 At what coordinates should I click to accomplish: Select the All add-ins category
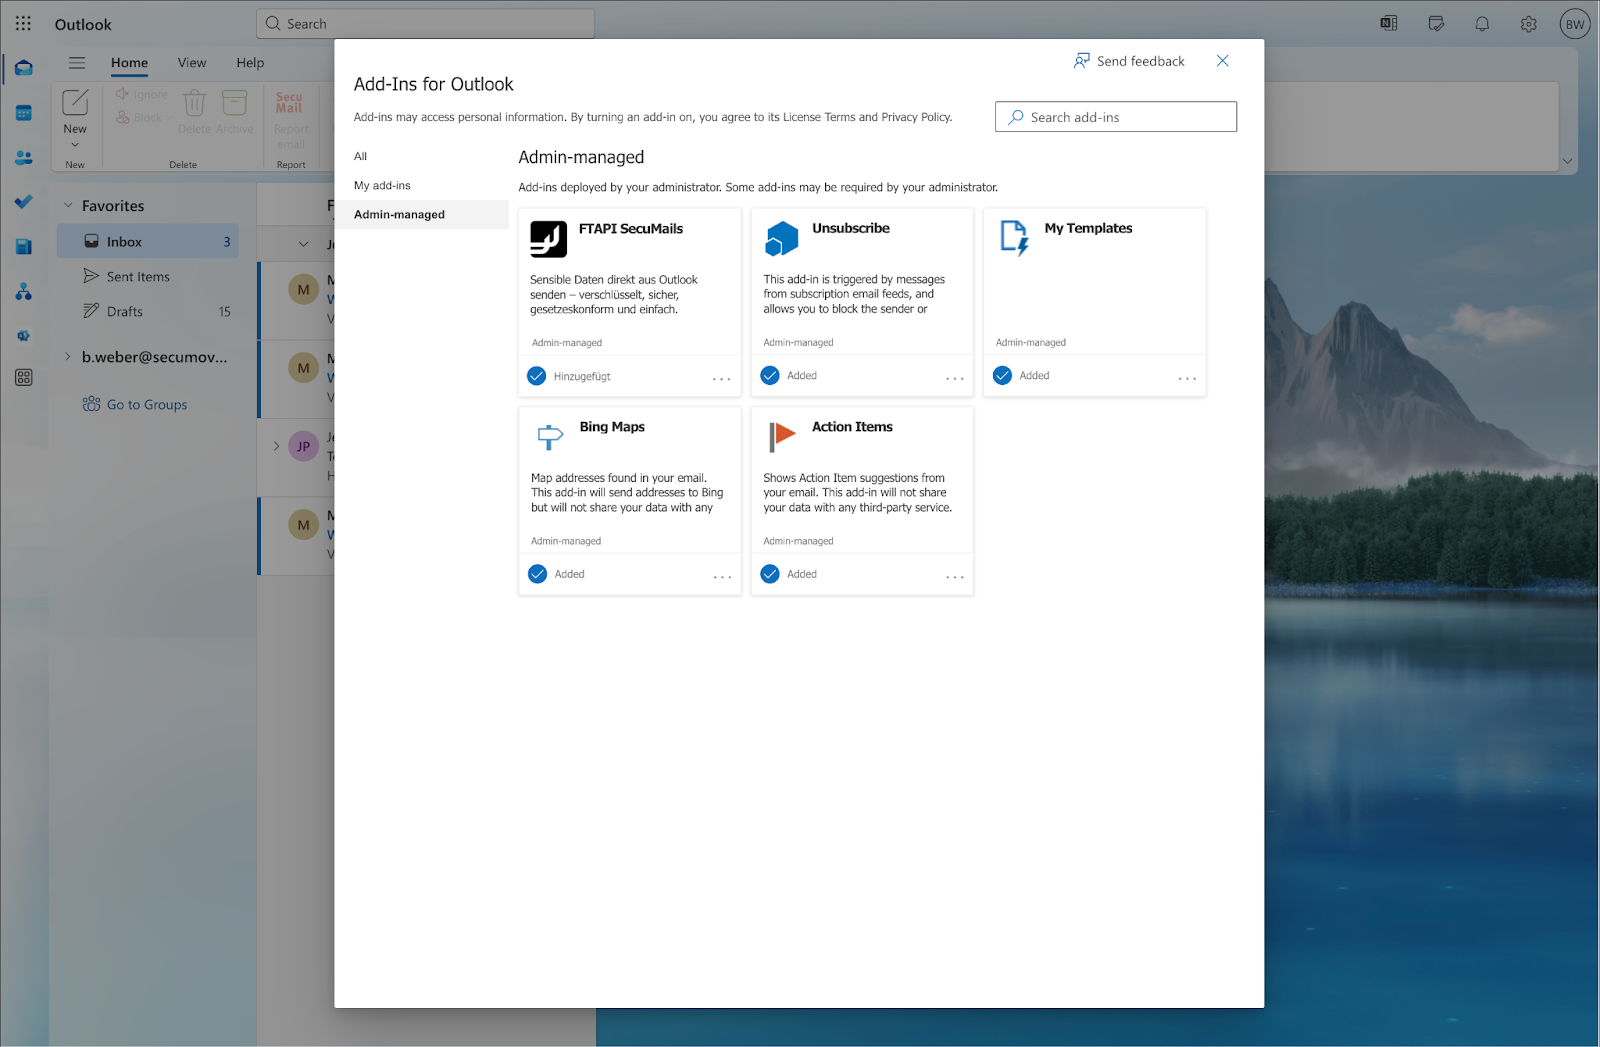(361, 156)
